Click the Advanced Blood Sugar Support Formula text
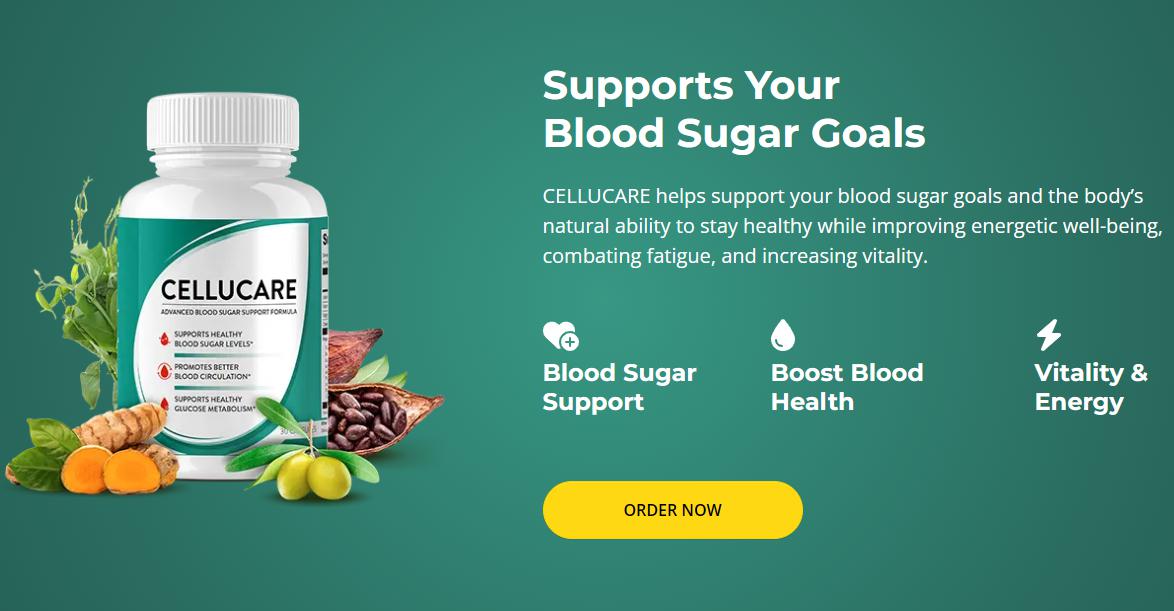Viewport: 1174px width, 611px height. pos(229,311)
